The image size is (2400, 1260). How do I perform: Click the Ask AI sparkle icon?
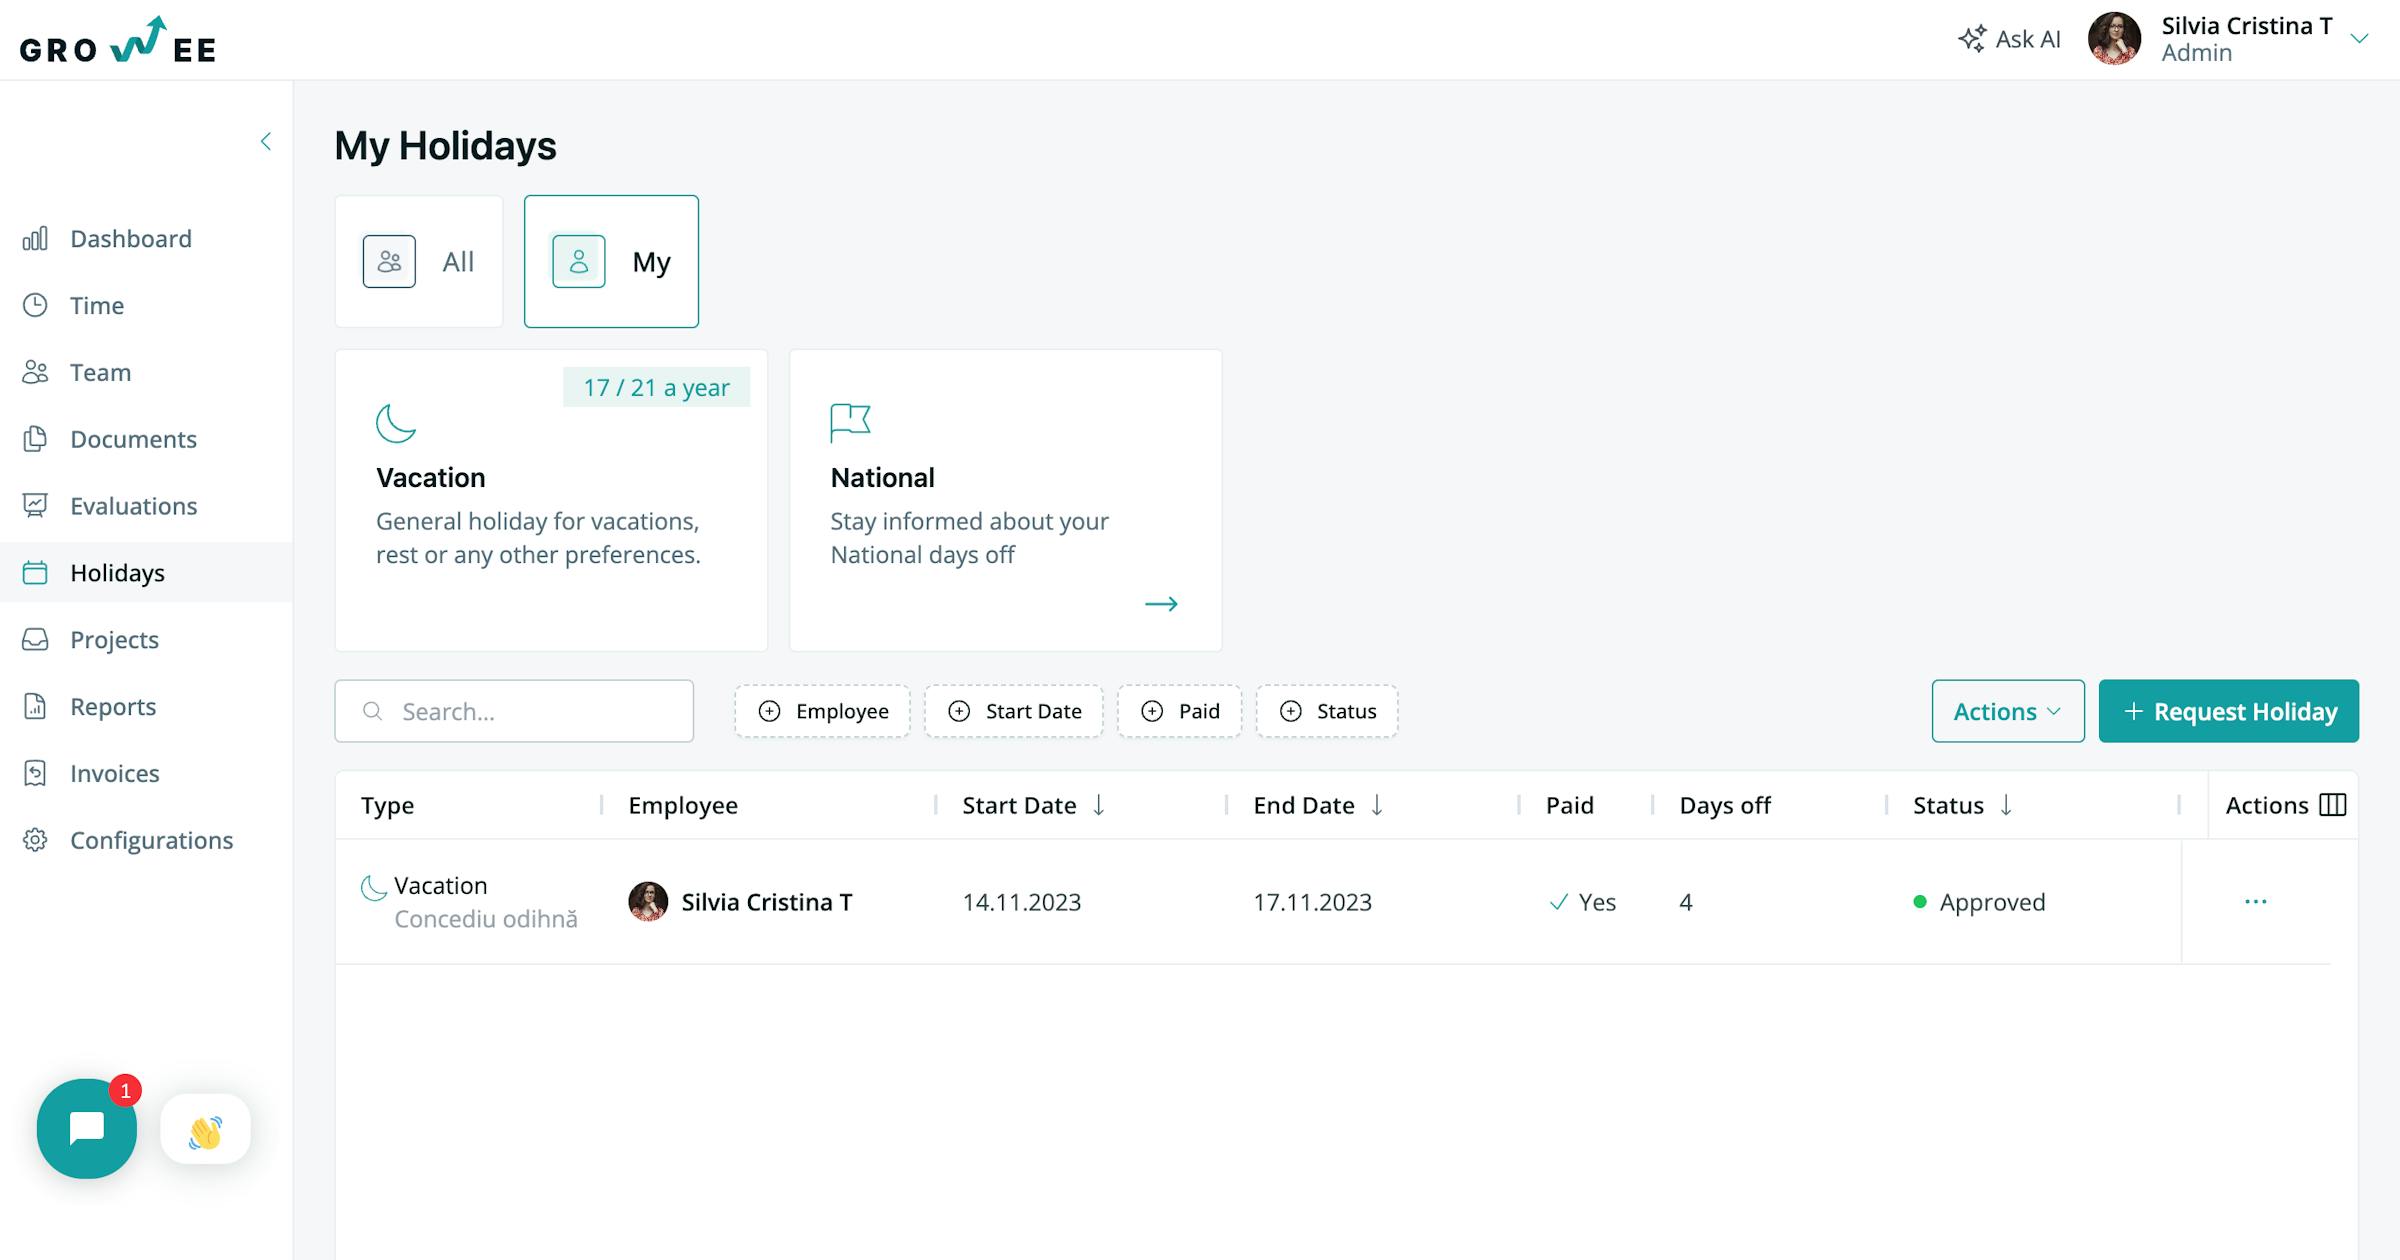(1972, 39)
